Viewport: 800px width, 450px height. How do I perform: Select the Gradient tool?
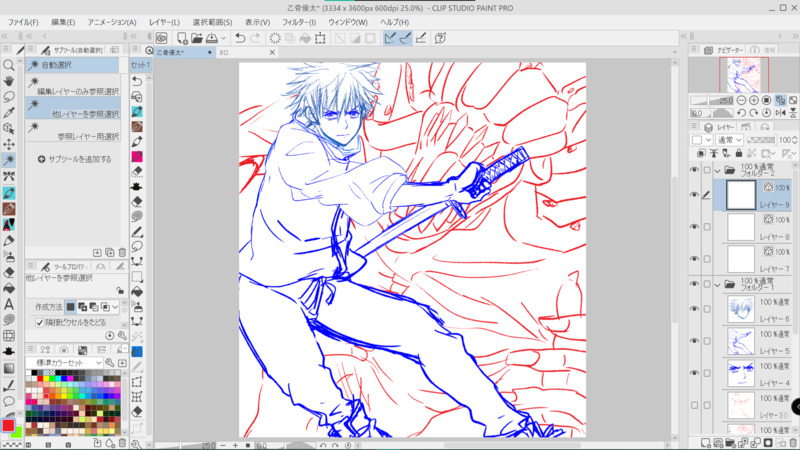pos(9,368)
